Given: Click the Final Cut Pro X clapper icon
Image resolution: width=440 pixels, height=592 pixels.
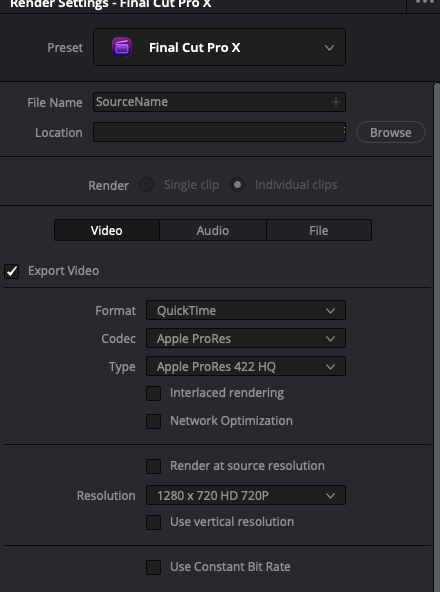Looking at the screenshot, I should click(122, 48).
